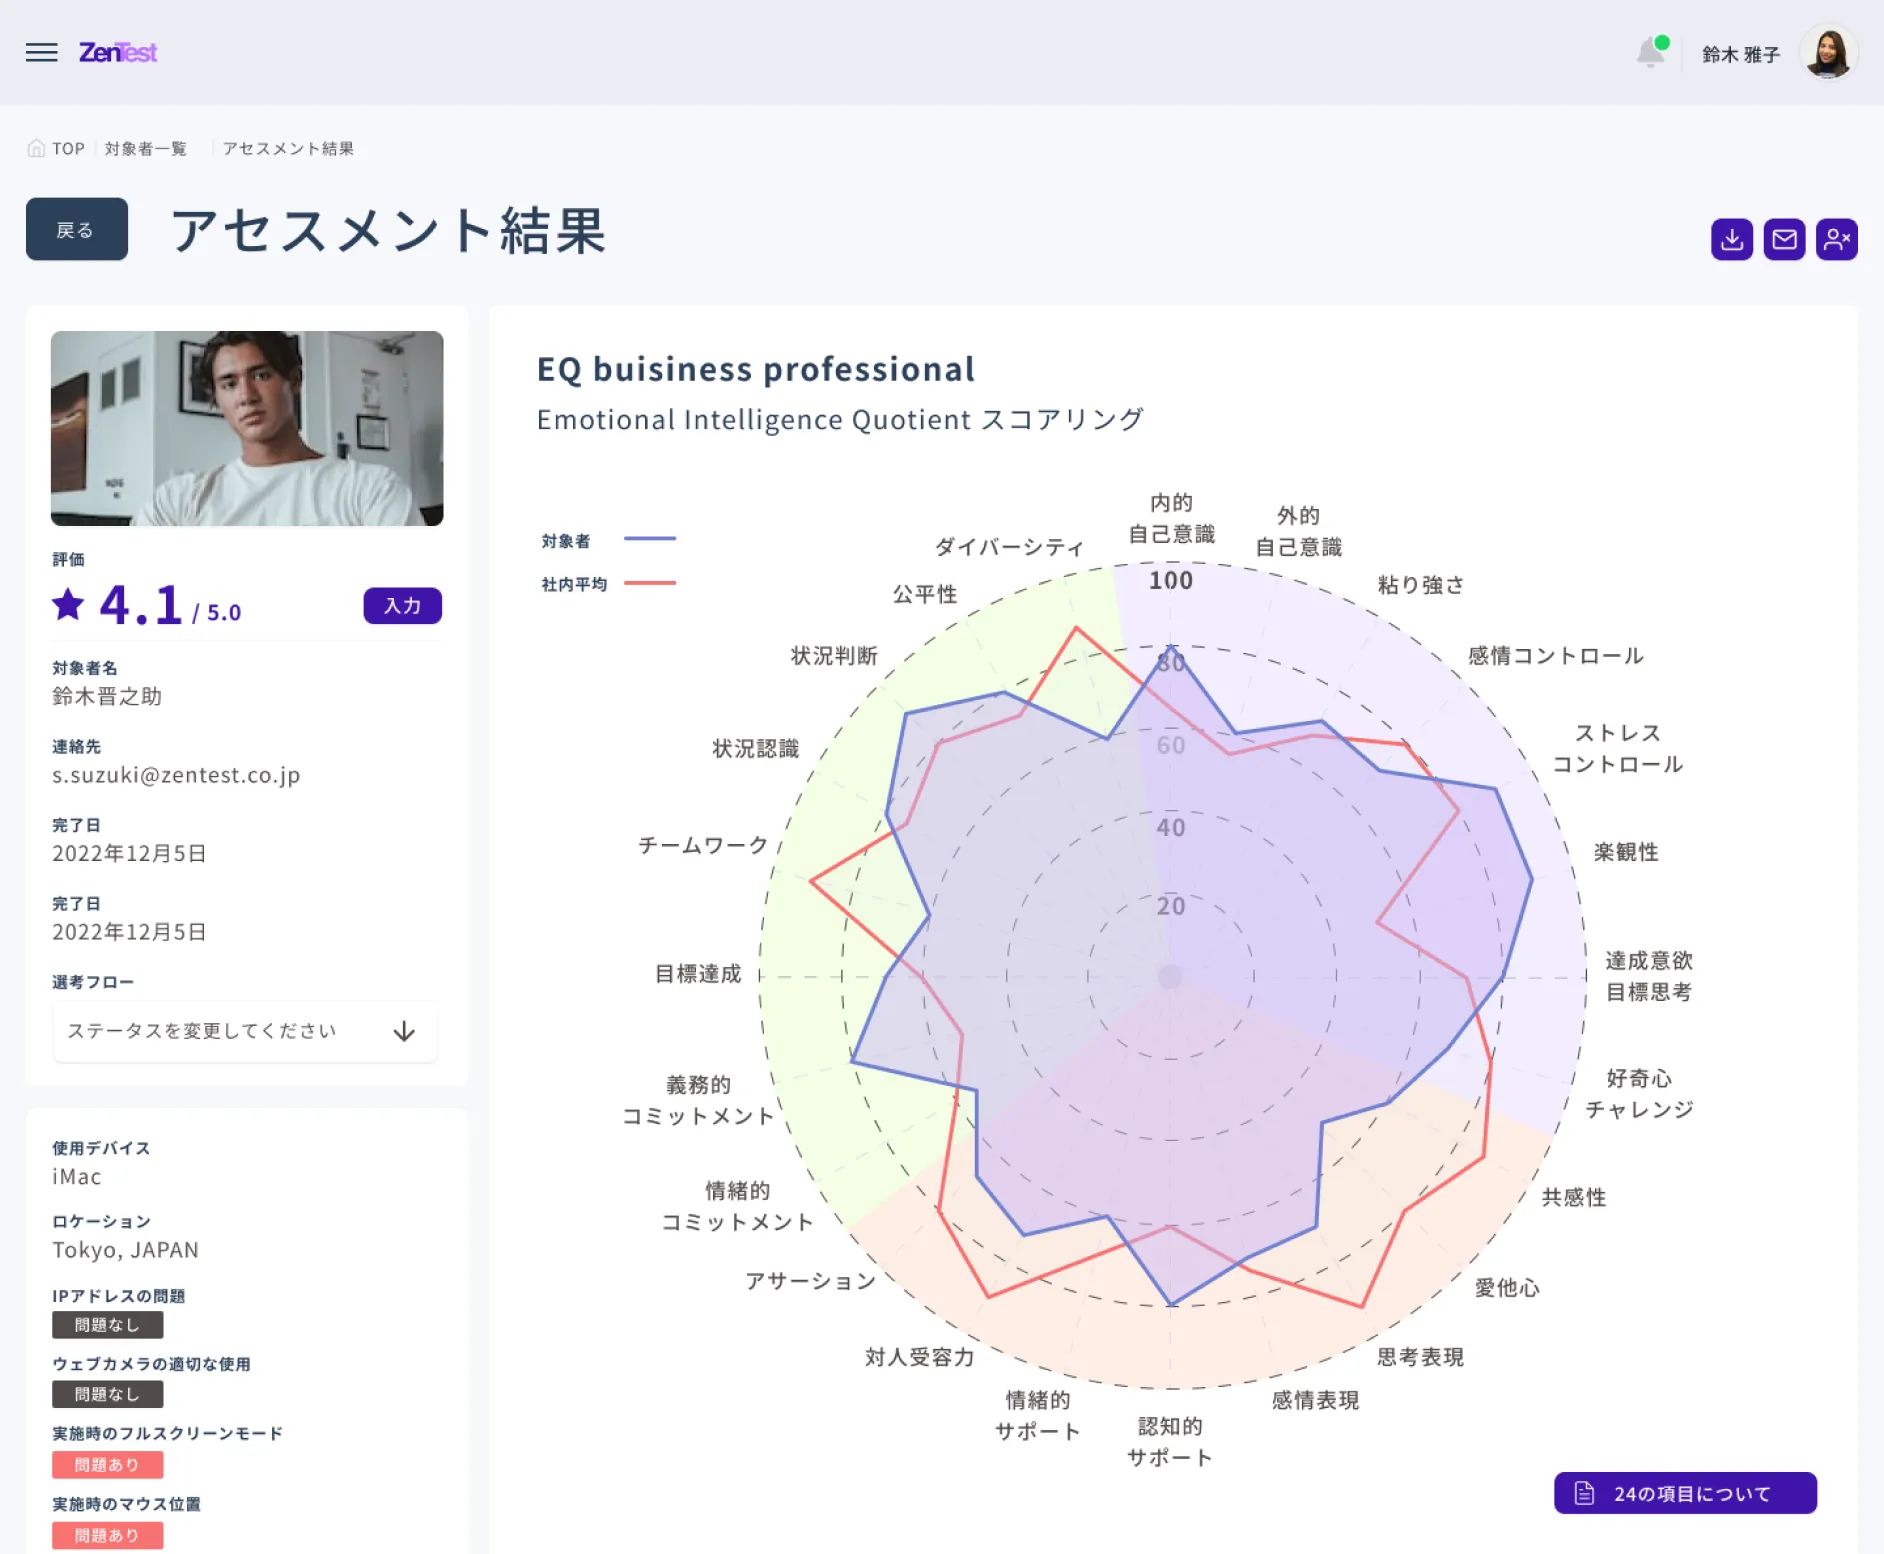Screen dimensions: 1884x1554
Task: Click the home icon in breadcrumb
Action: (36, 148)
